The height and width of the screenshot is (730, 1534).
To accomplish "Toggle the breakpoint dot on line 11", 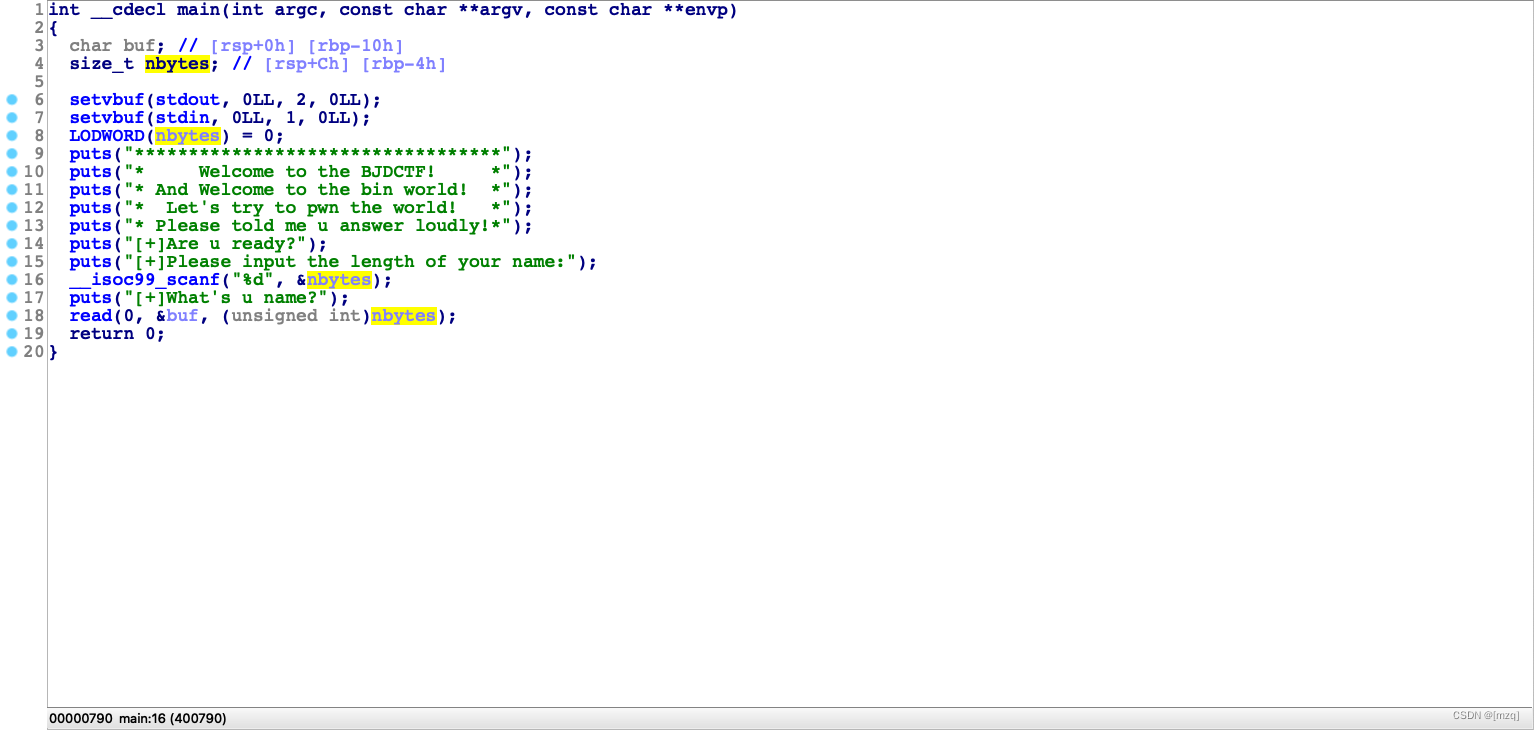I will (12, 190).
